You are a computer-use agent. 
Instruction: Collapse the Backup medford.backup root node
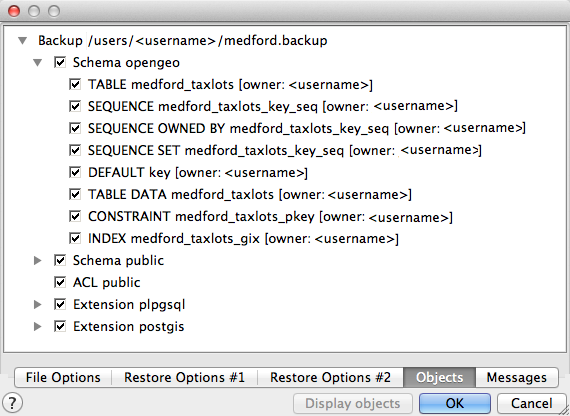(x=23, y=40)
